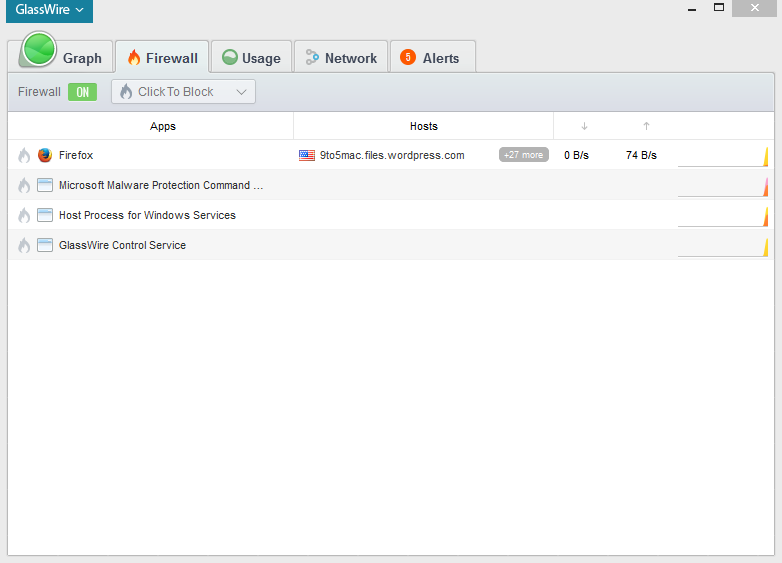Click Microsoft Malware Protection's mini traffic graph

pyautogui.click(x=723, y=187)
